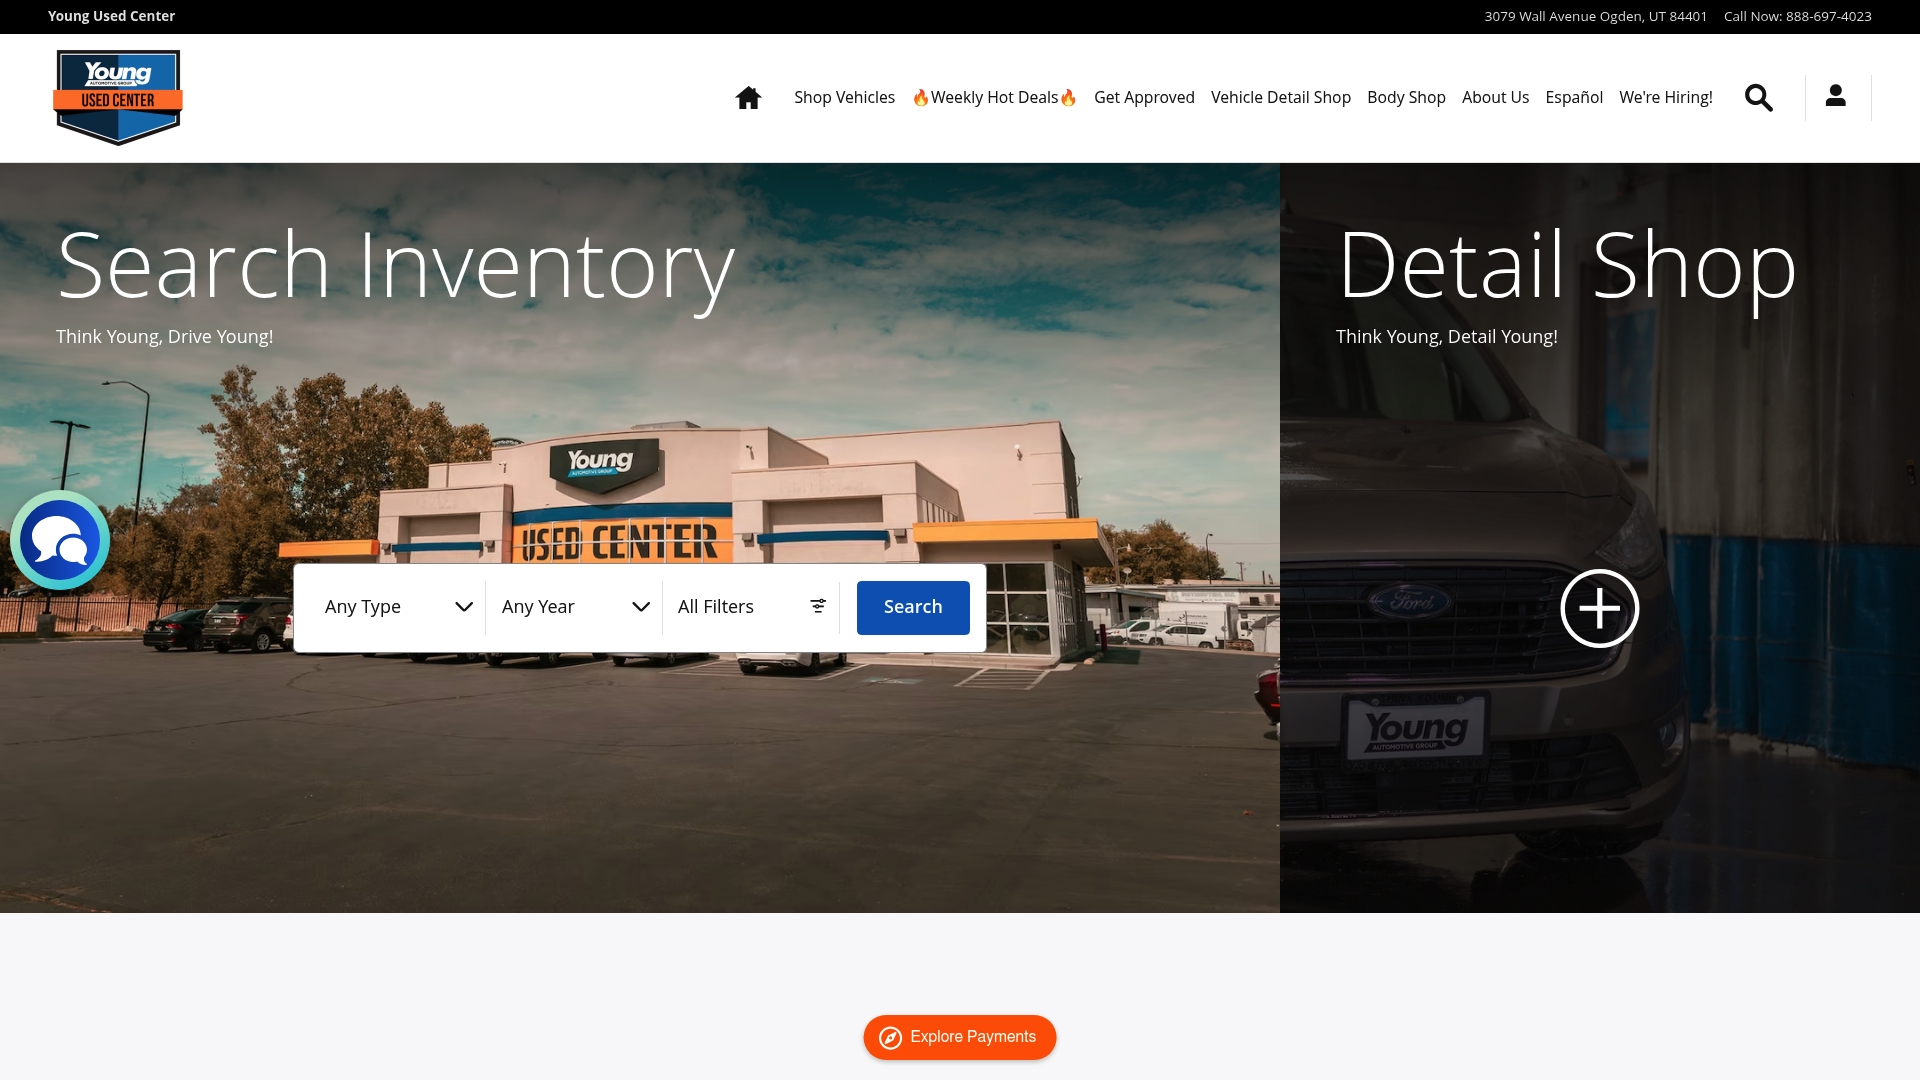
Task: Switch to Español
Action: coord(1573,97)
